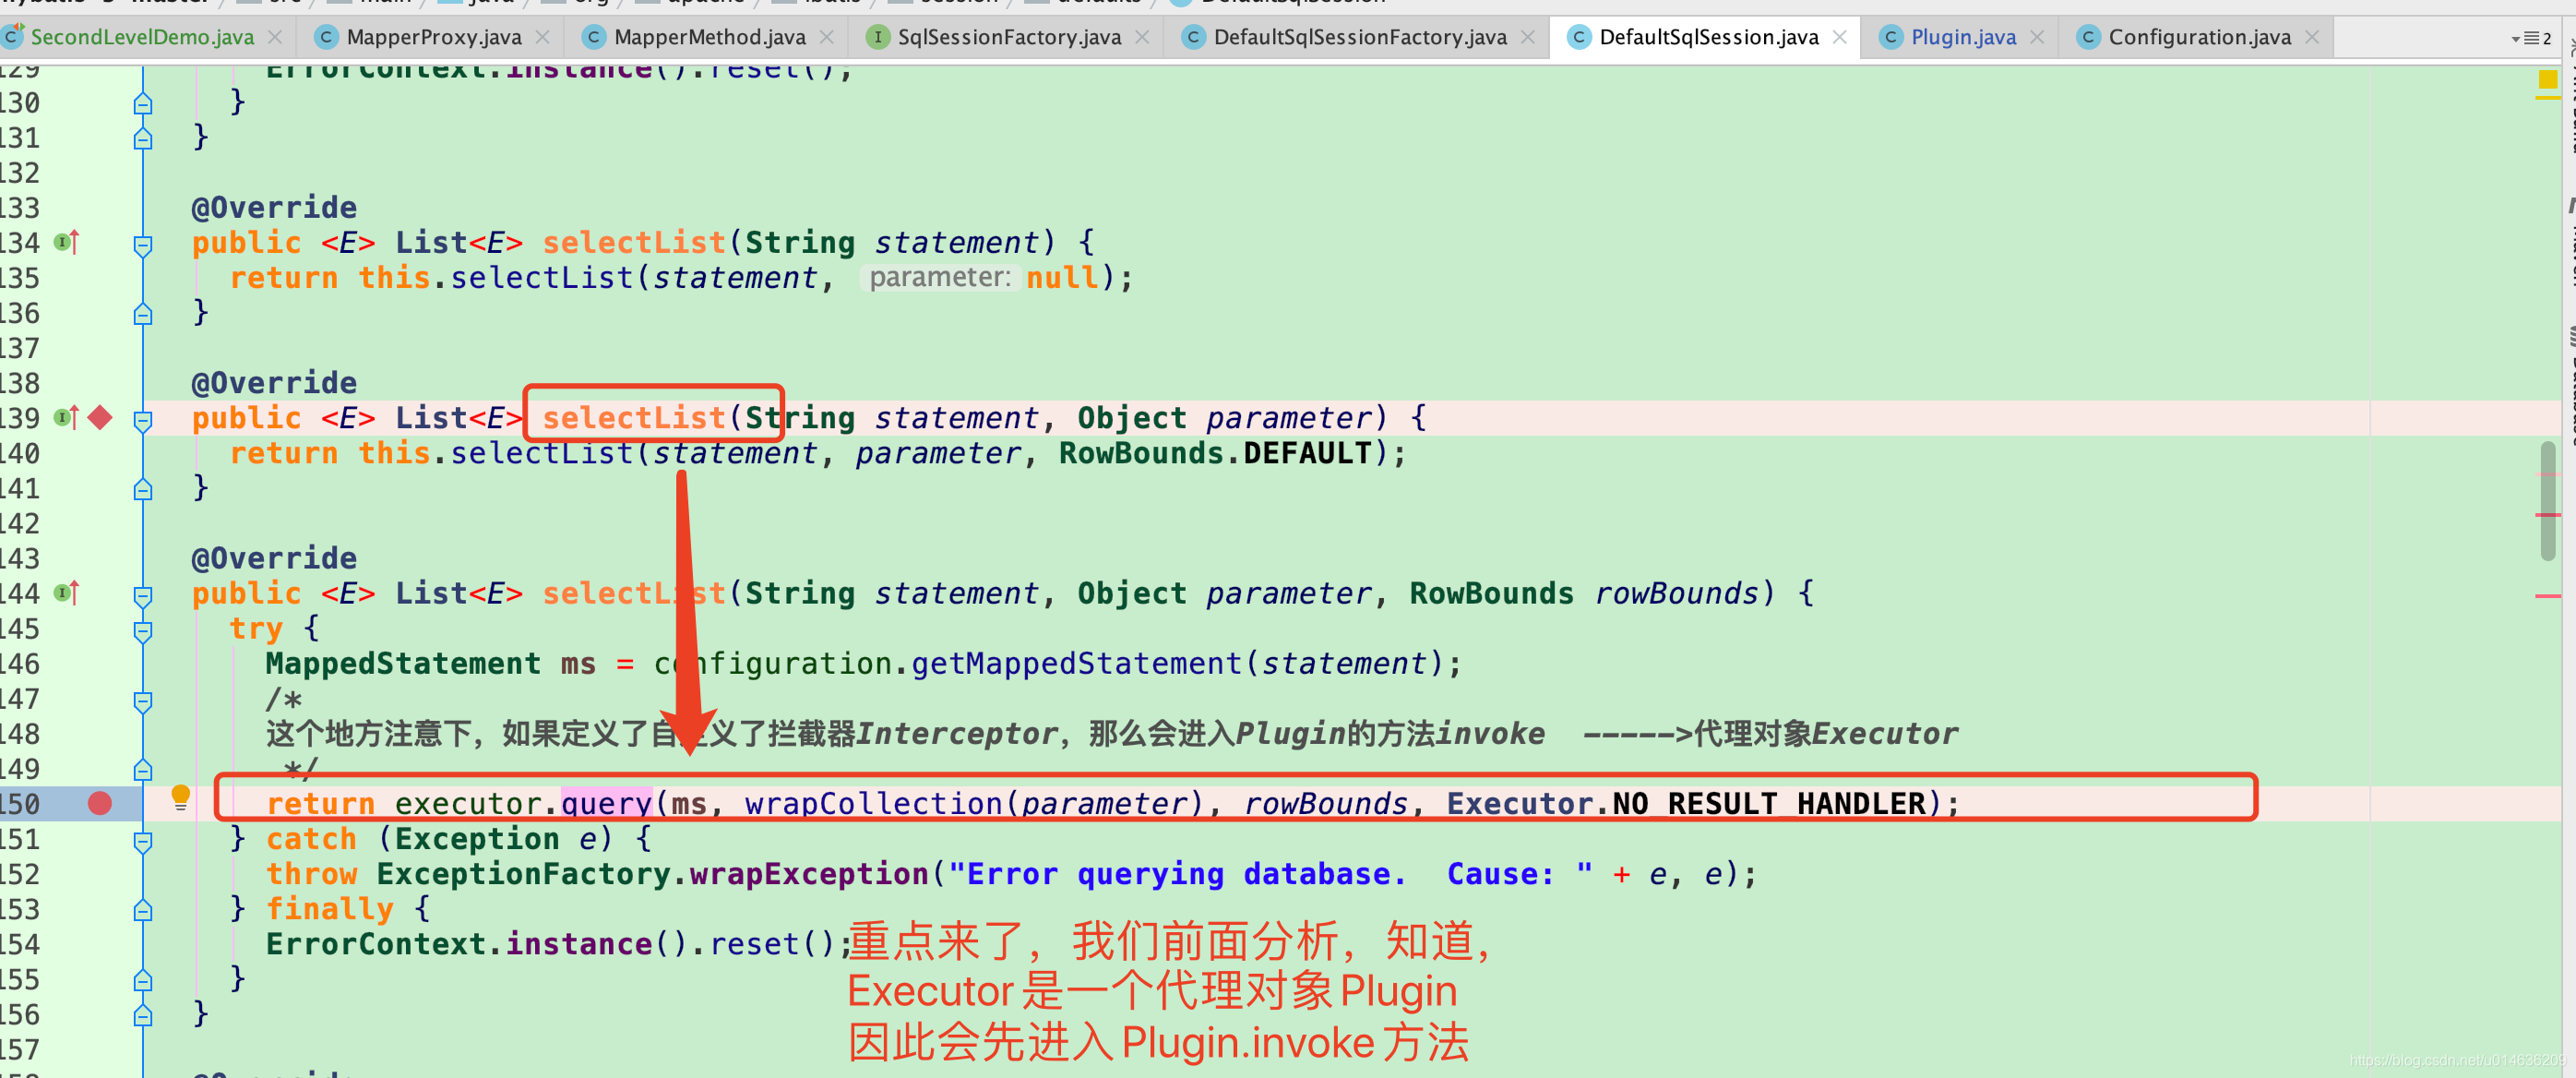Close the Configuration.java tab
Viewport: 2576px width, 1078px height.
click(2311, 38)
